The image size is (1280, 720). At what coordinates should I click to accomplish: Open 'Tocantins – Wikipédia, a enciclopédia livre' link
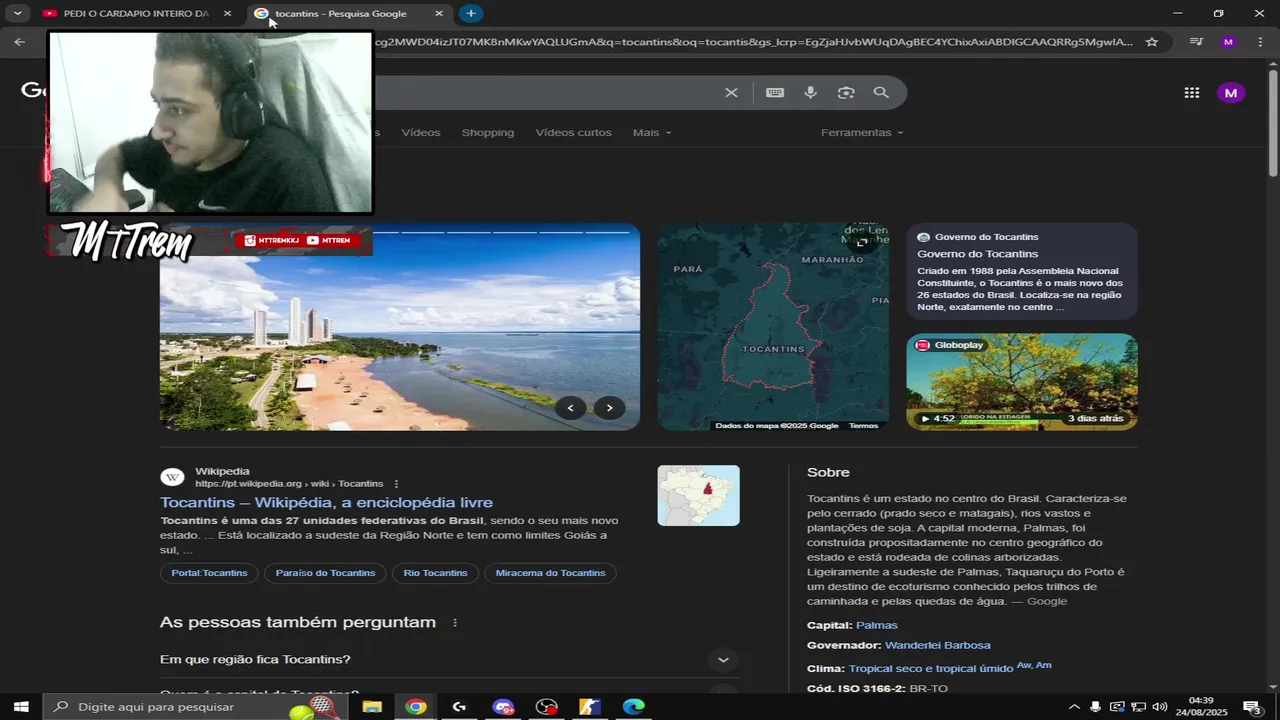[326, 503]
